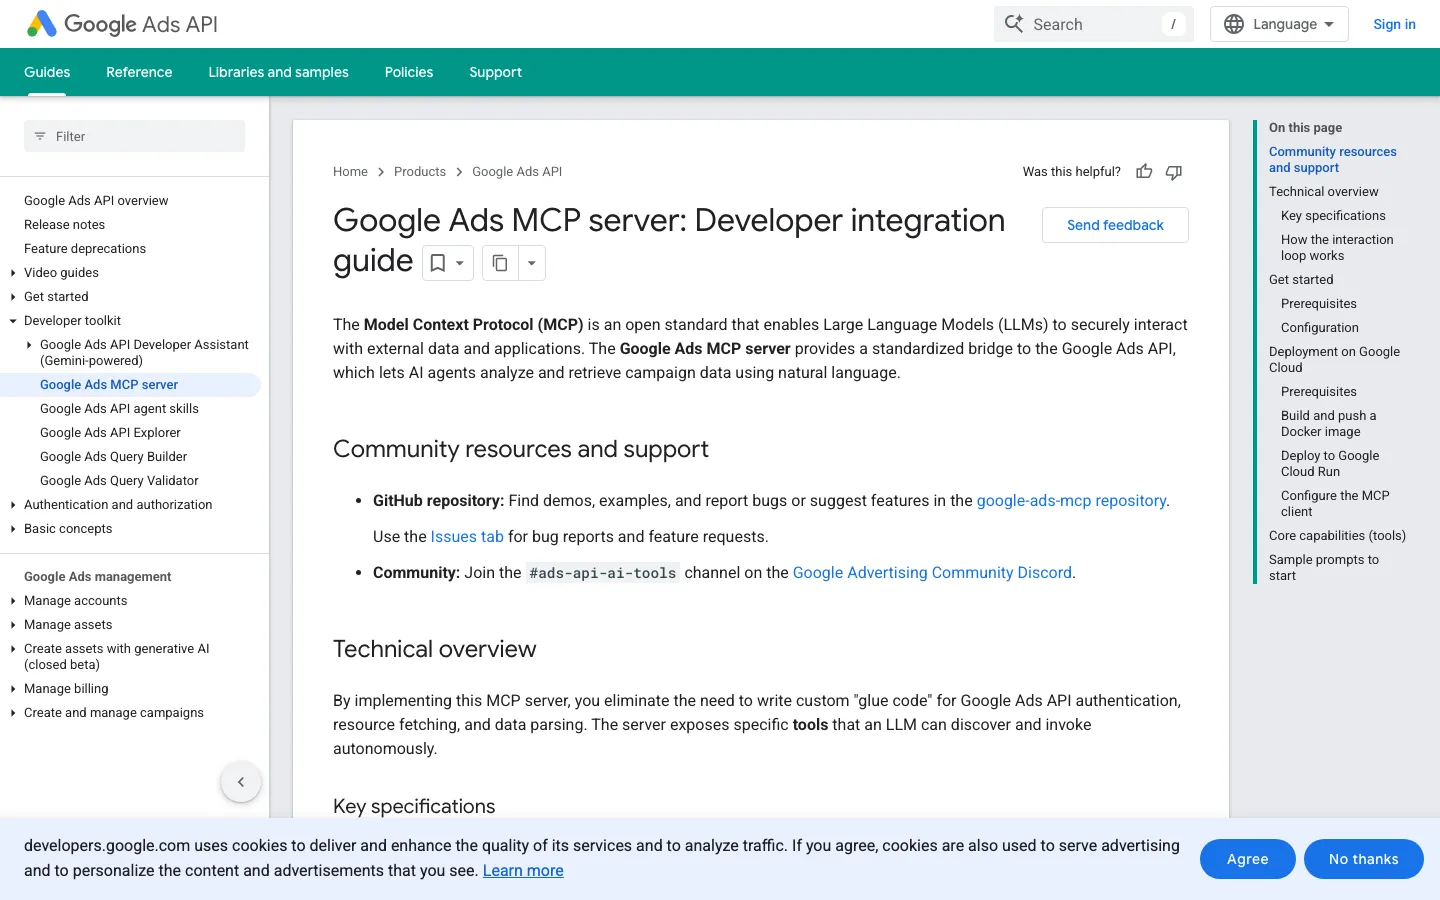This screenshot has width=1440, height=900.
Task: Agree to cookies
Action: pos(1247,859)
